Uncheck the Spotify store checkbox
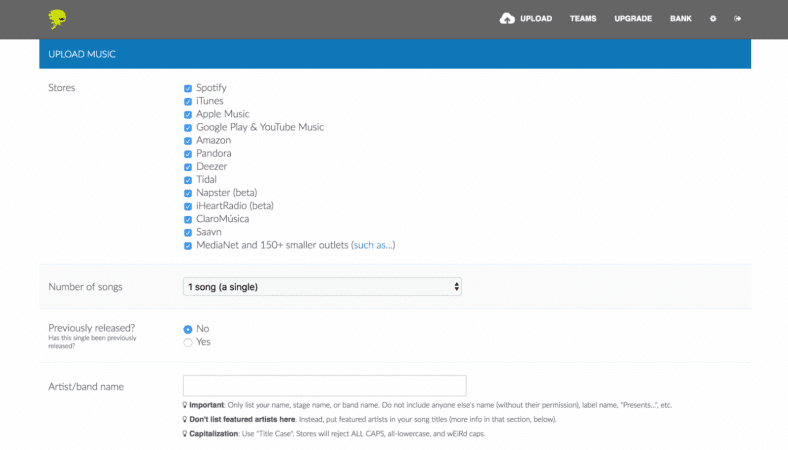This screenshot has width=788, height=450. click(188, 88)
